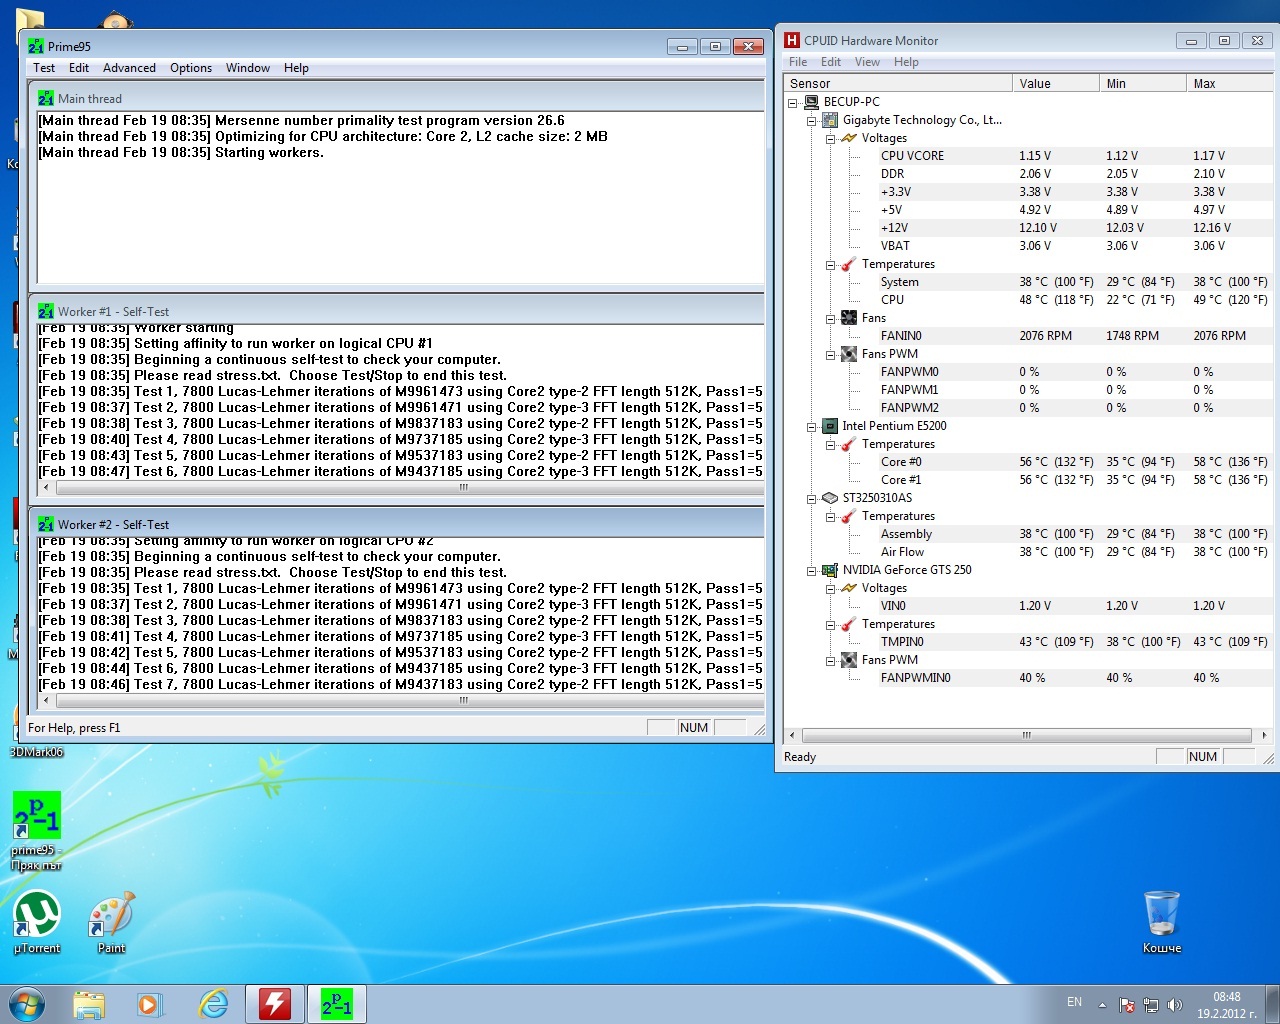Select the Paint desktop shortcut
This screenshot has height=1024, width=1280.
(x=111, y=921)
